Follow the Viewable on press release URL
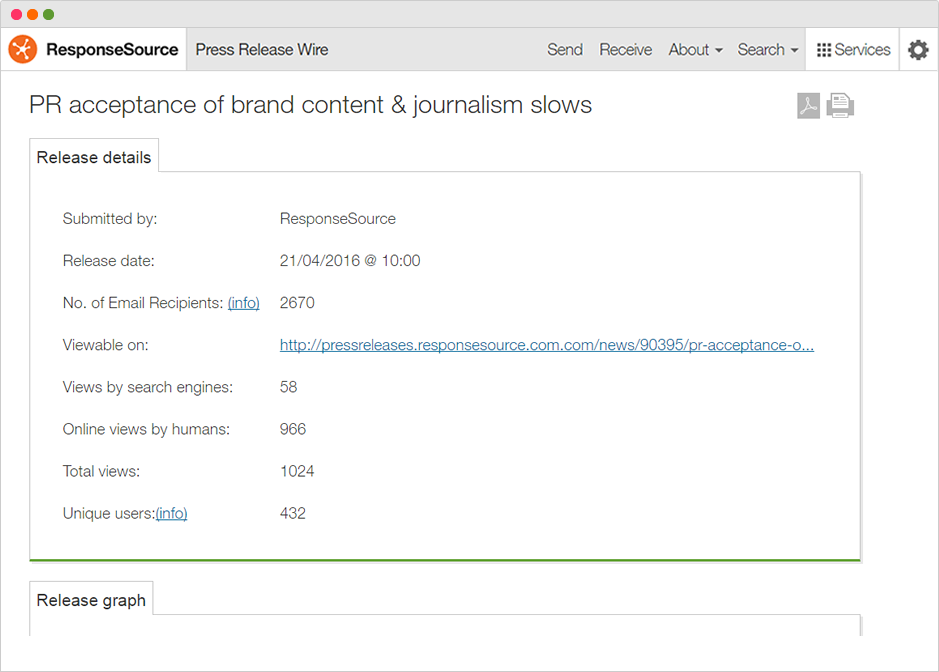The width and height of the screenshot is (939, 672). click(x=546, y=345)
